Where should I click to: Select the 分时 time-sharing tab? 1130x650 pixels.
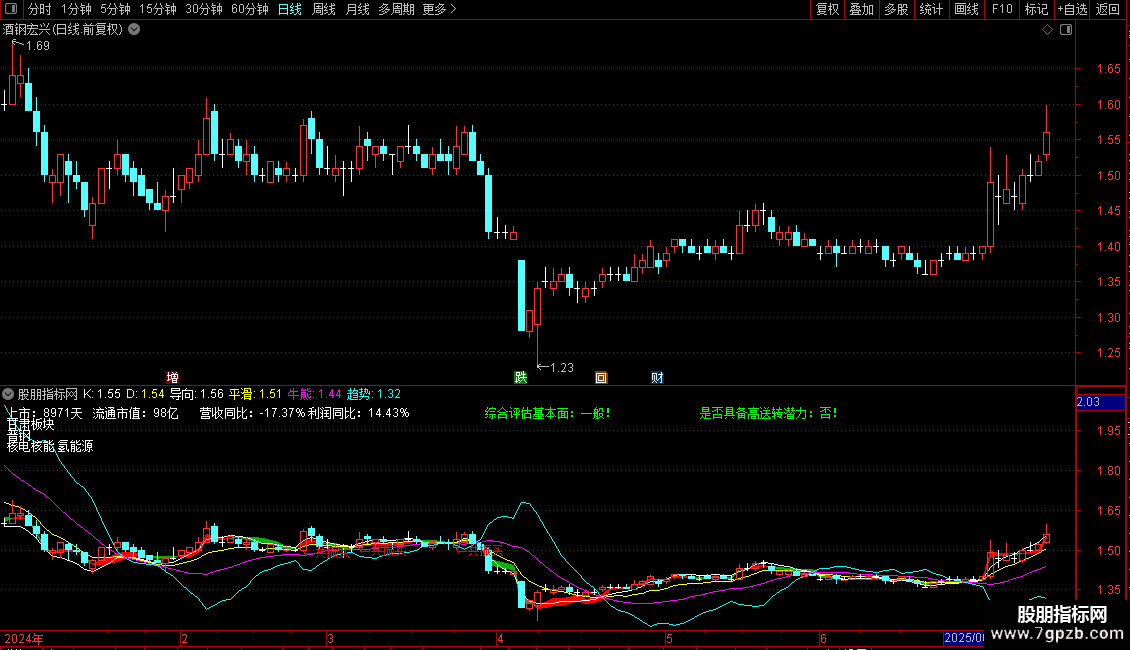pyautogui.click(x=40, y=9)
